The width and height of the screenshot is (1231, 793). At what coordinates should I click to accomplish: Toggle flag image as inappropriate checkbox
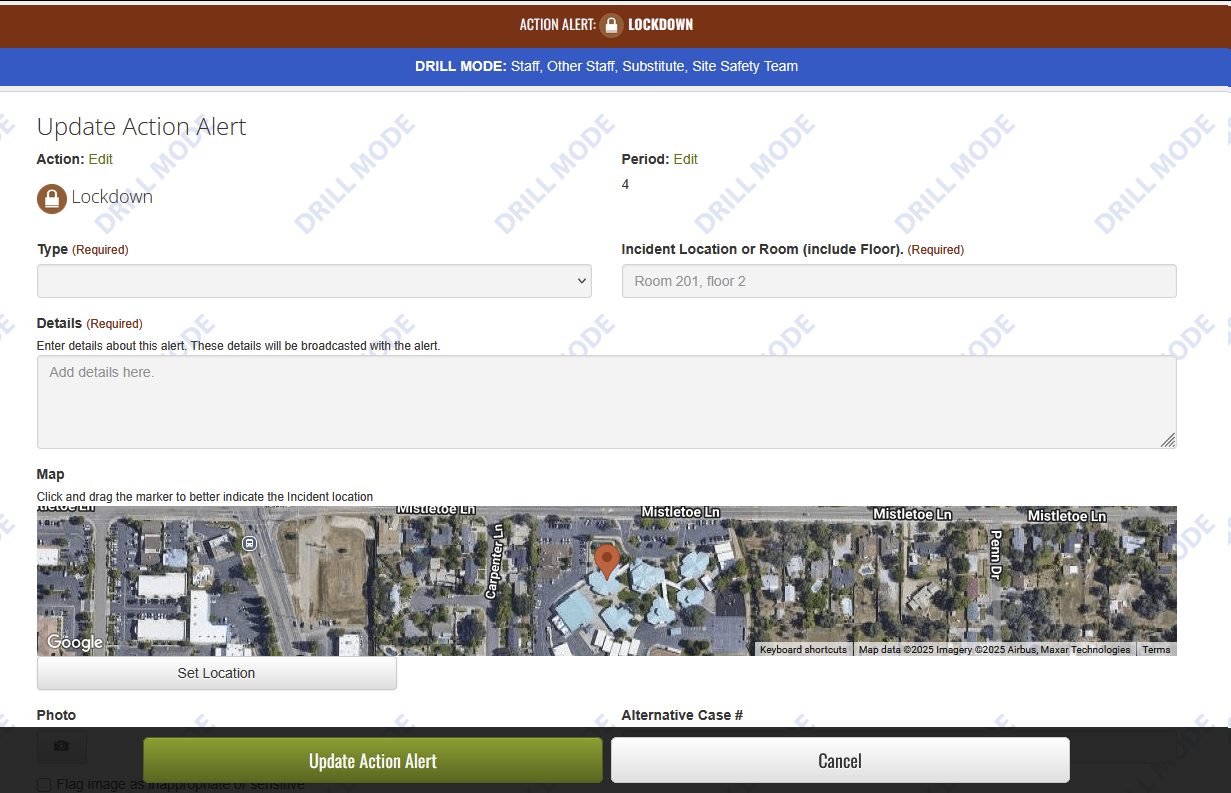44,785
